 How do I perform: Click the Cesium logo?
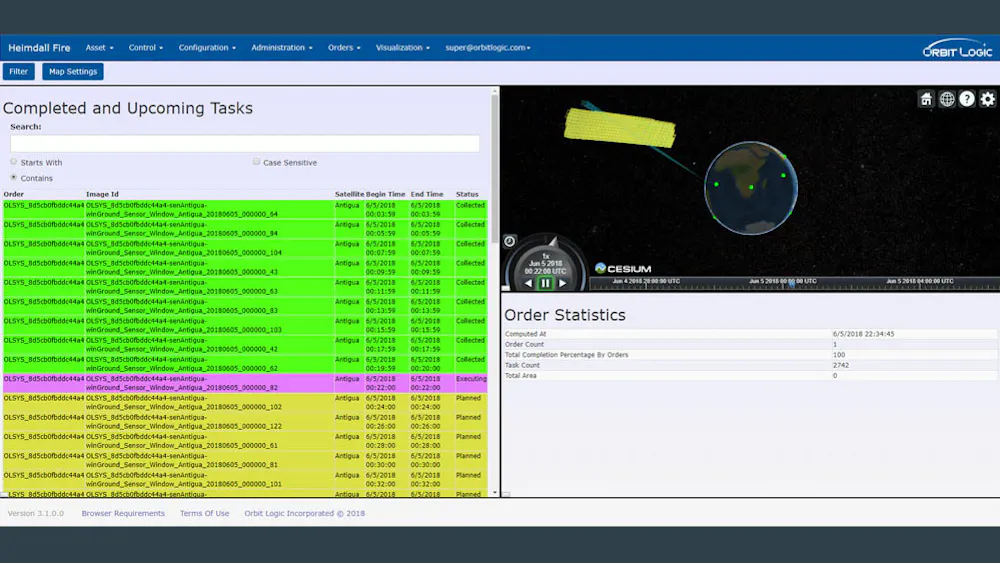(623, 268)
